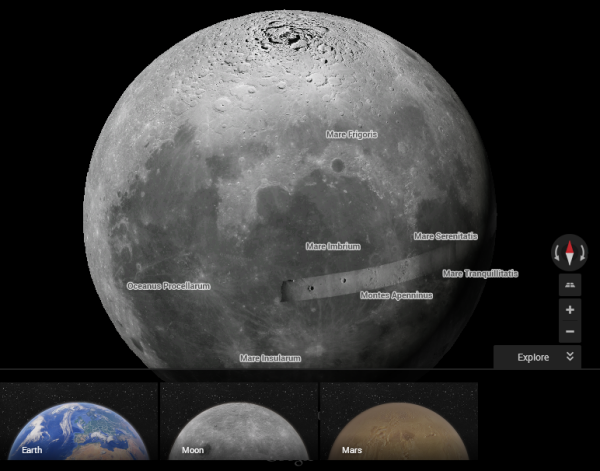Open the Mare Tranquillitatis label
Image resolution: width=600 pixels, height=471 pixels.
pyautogui.click(x=480, y=273)
